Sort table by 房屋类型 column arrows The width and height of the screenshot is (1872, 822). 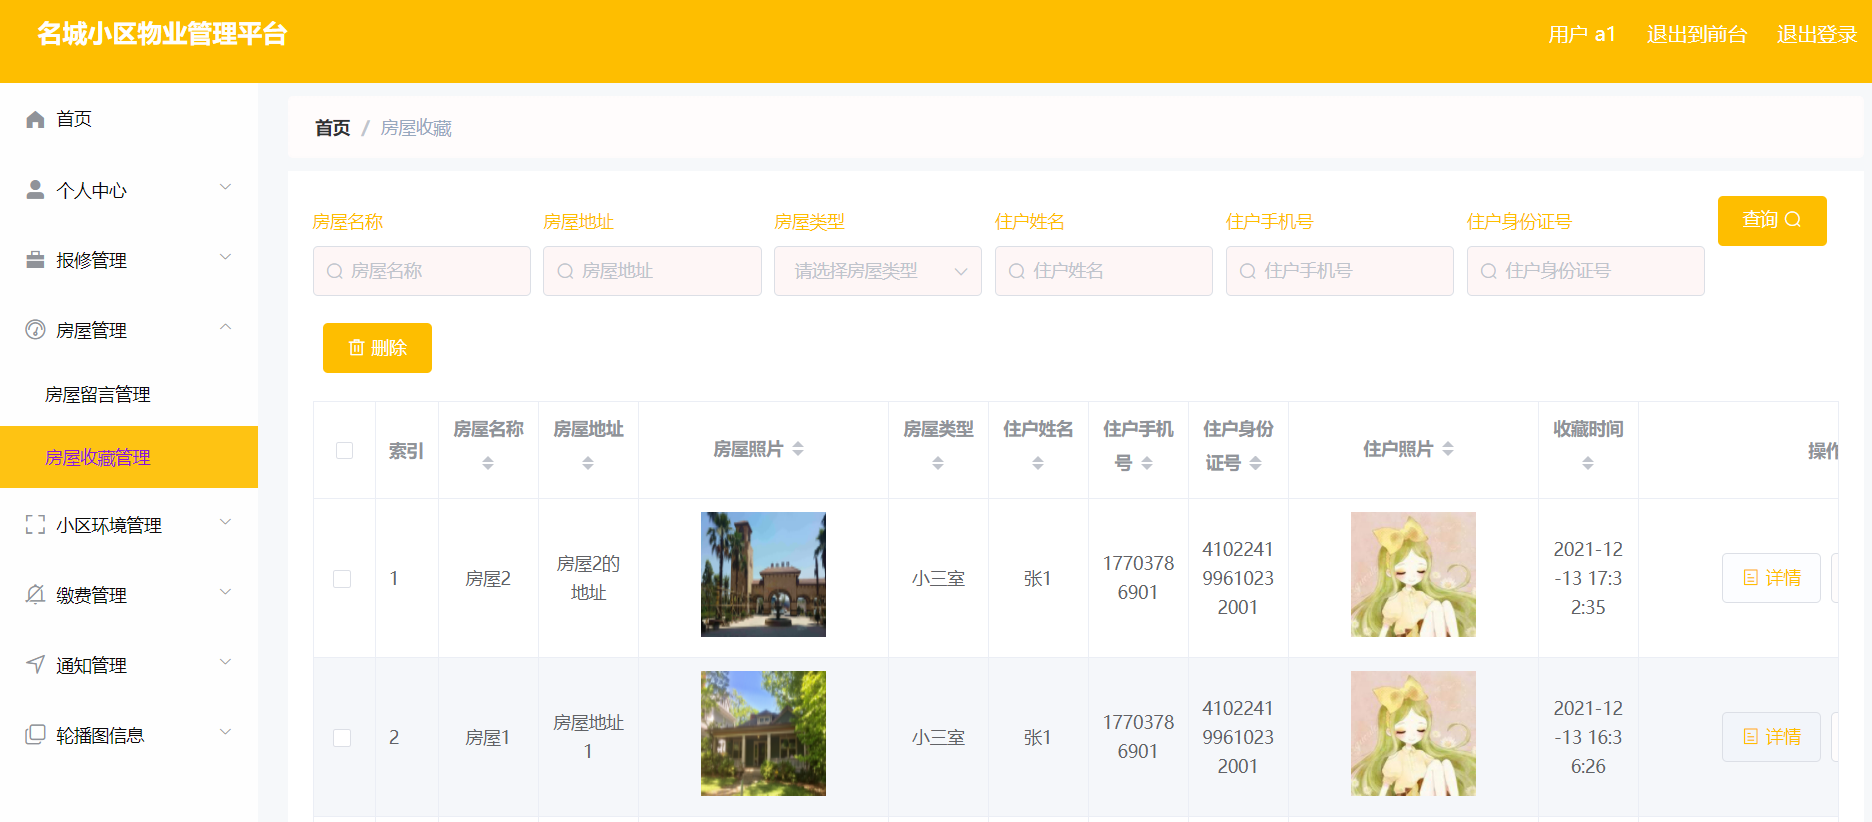(x=938, y=463)
